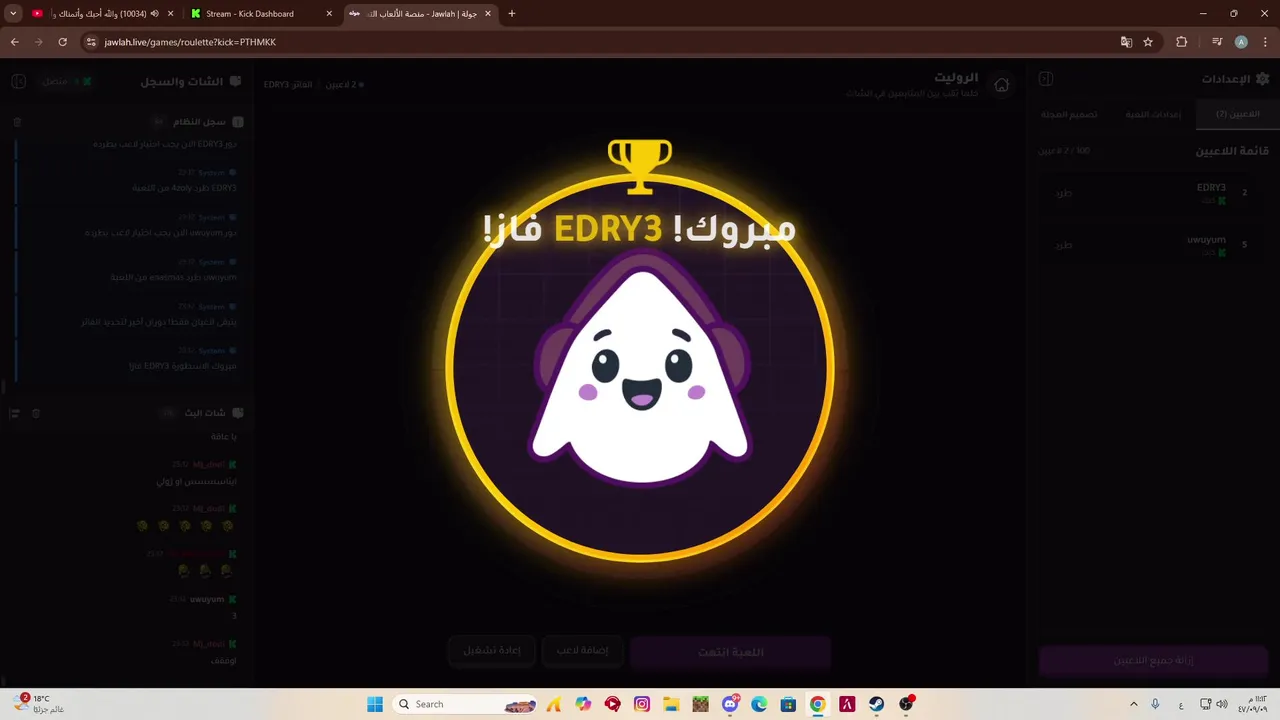Open File Explorer from the taskbar

click(671, 704)
